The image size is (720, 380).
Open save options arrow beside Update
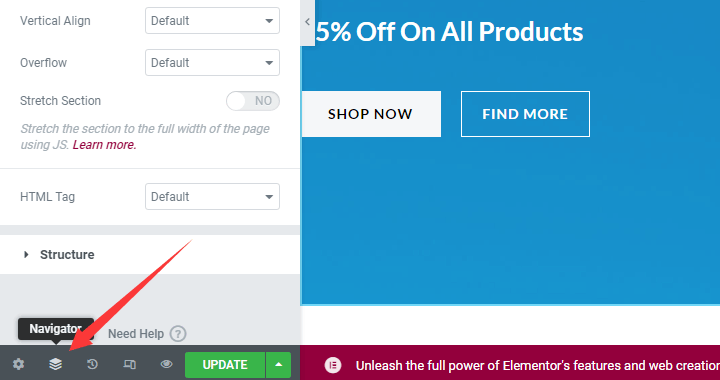278,365
